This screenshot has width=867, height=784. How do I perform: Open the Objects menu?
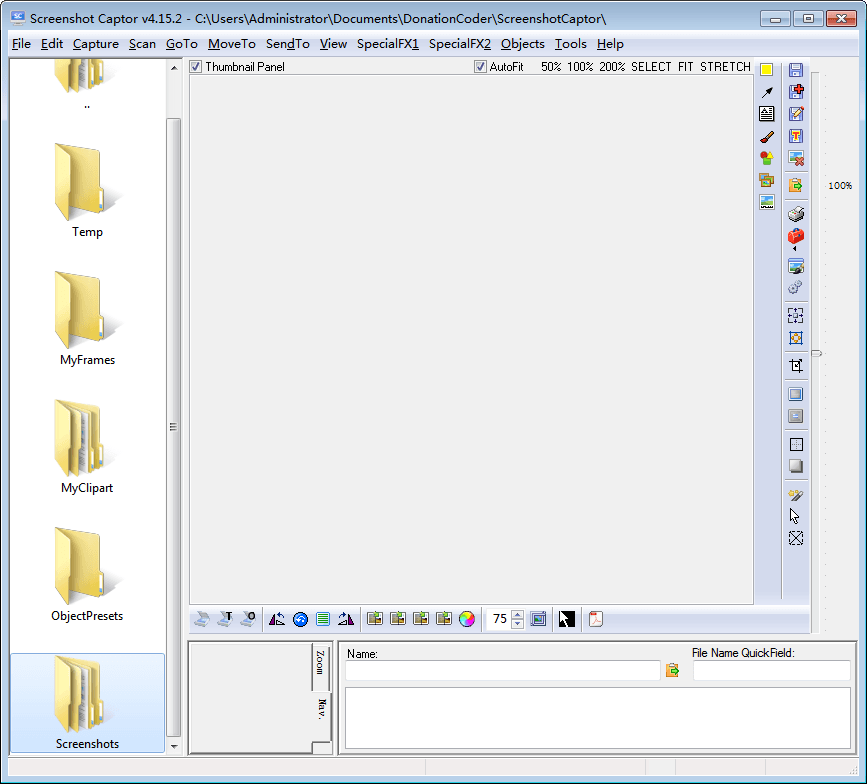522,44
